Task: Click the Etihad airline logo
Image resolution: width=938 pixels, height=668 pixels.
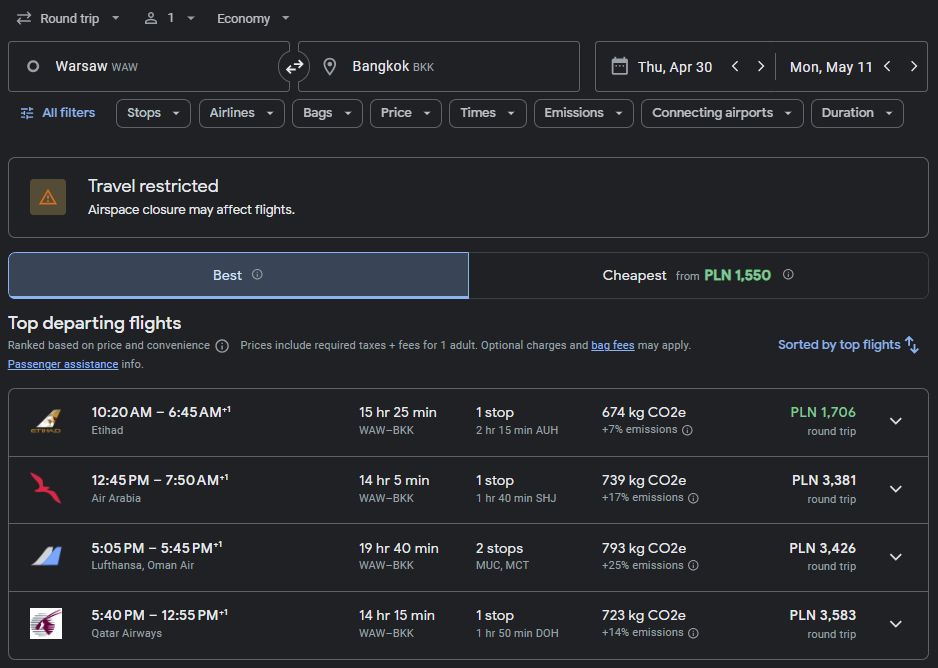Action: pyautogui.click(x=46, y=421)
